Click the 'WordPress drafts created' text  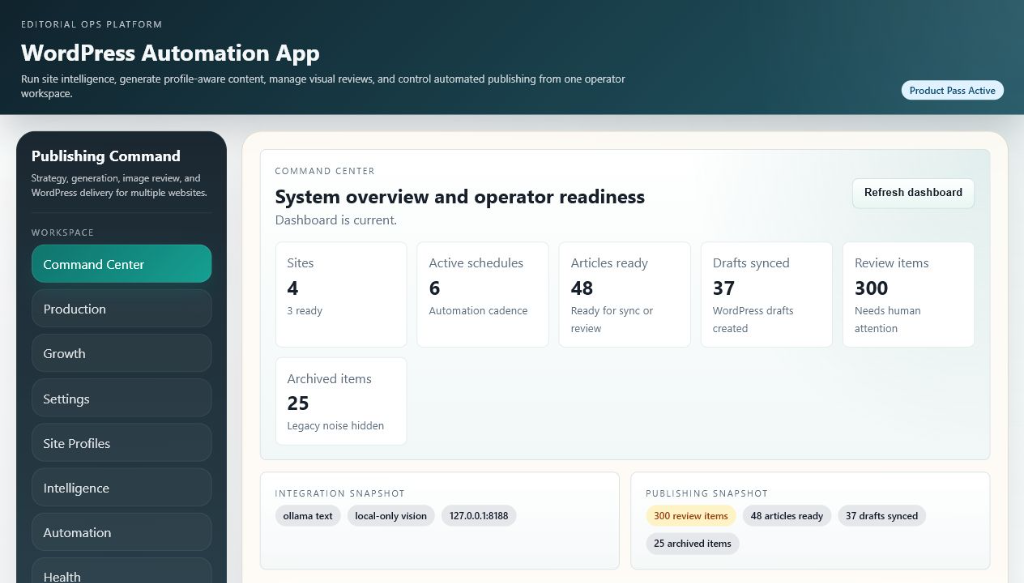tap(753, 319)
